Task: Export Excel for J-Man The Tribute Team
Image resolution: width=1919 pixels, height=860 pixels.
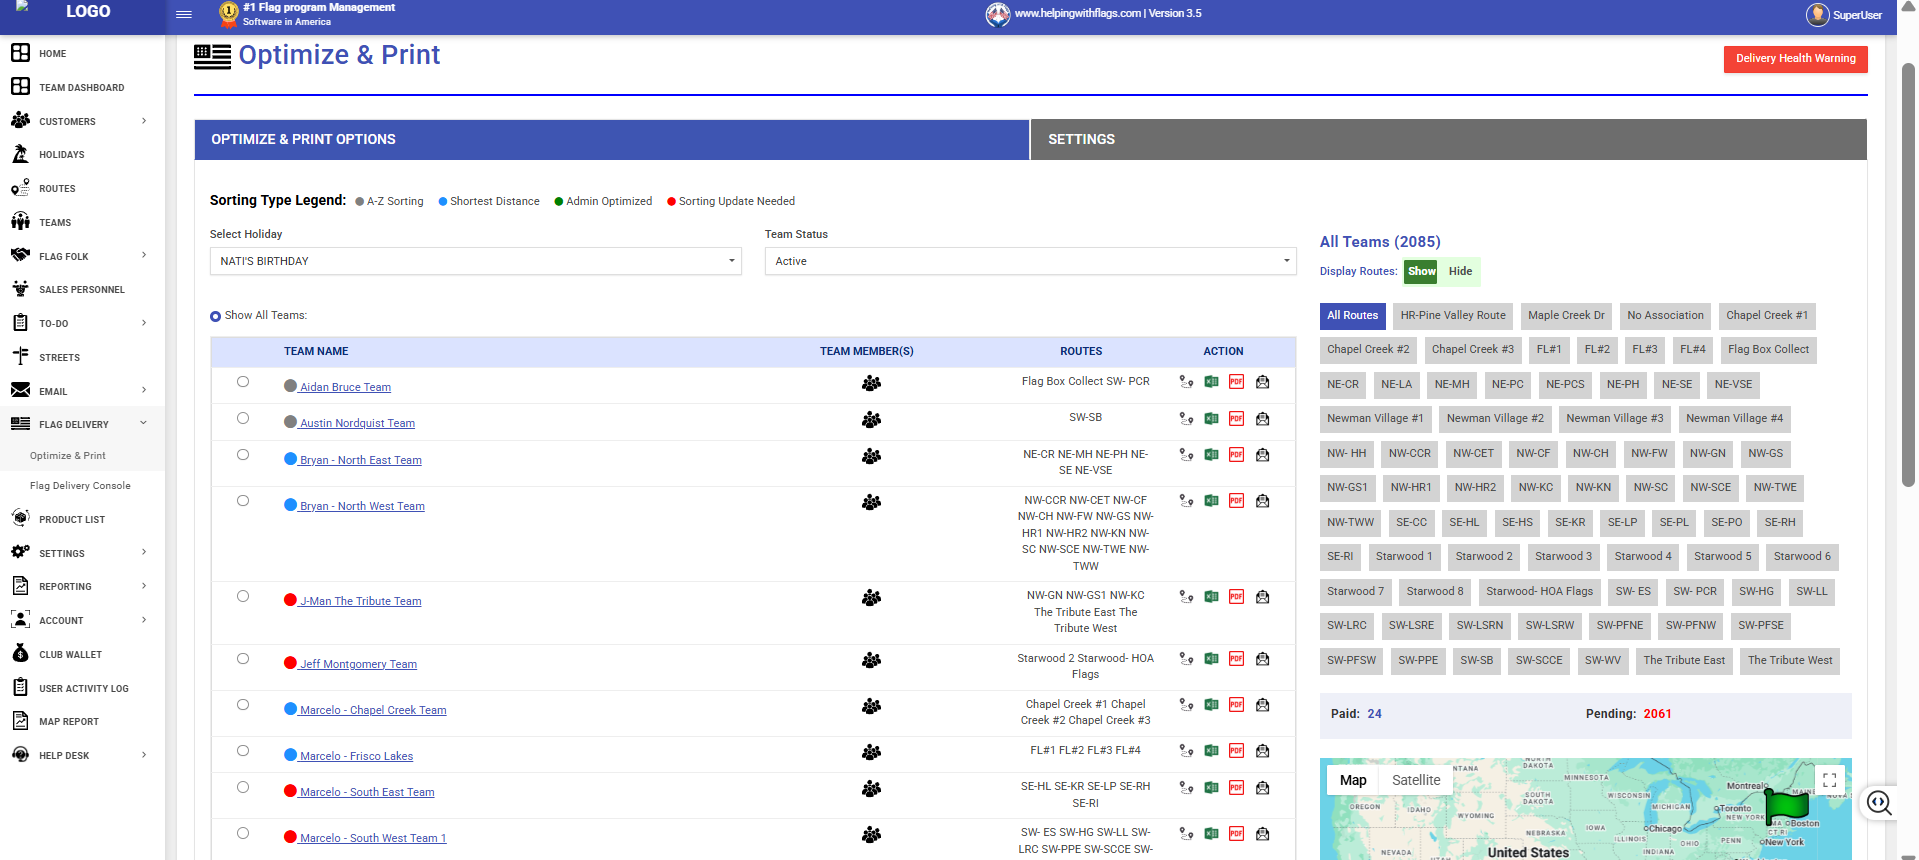Action: pos(1211,597)
